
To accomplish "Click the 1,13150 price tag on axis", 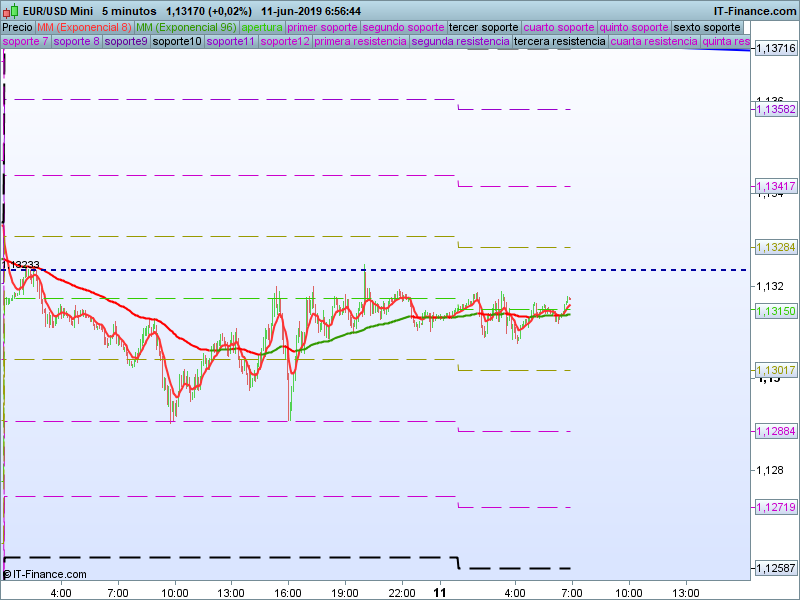I will click(775, 312).
